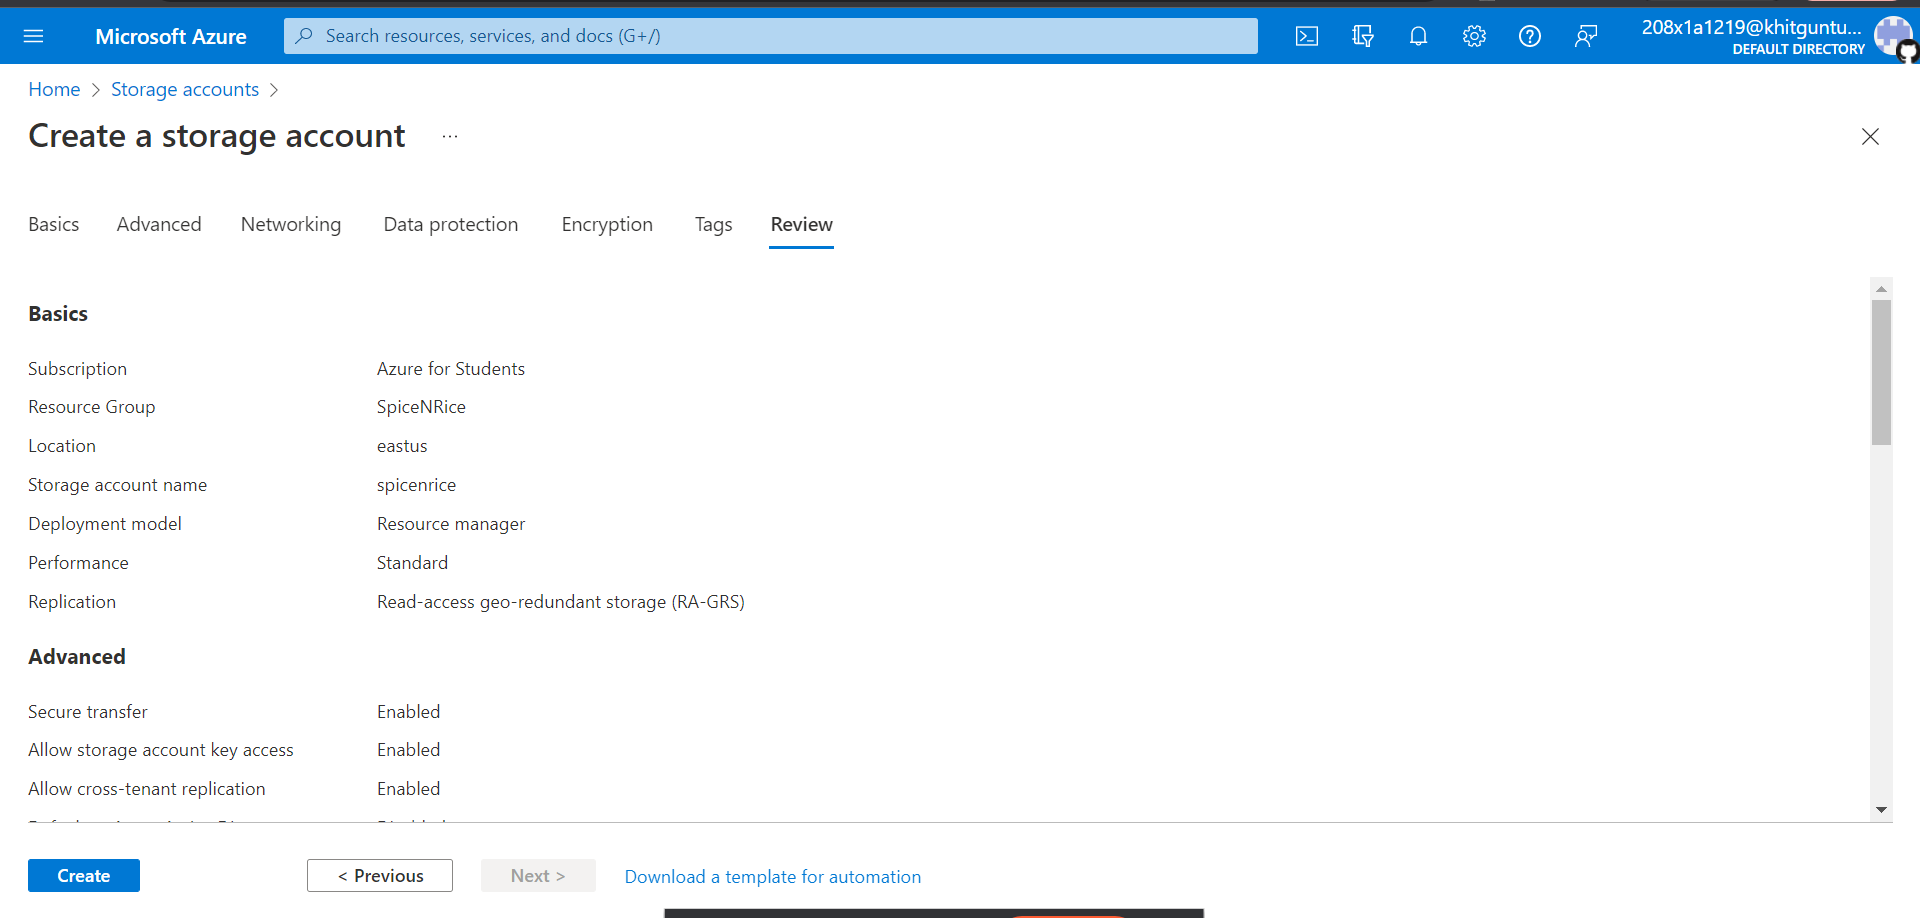This screenshot has height=918, width=1920.
Task: Open the portal settings gear
Action: click(1474, 36)
